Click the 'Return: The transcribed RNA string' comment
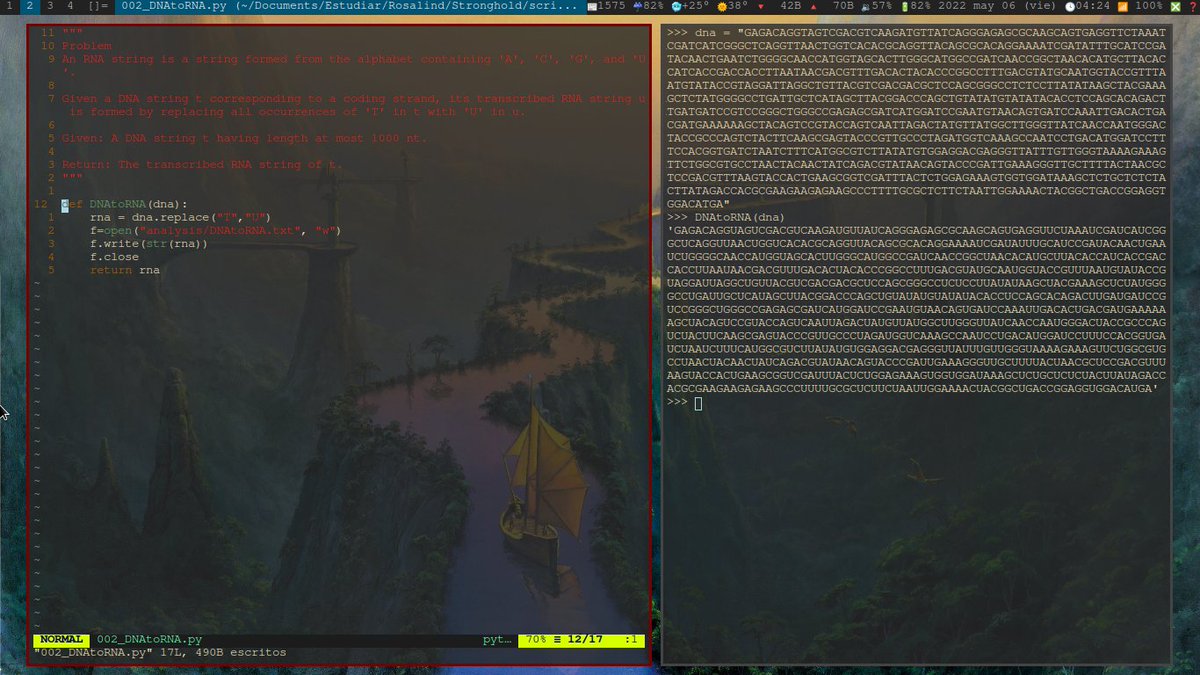This screenshot has width=1200, height=675. [202, 164]
